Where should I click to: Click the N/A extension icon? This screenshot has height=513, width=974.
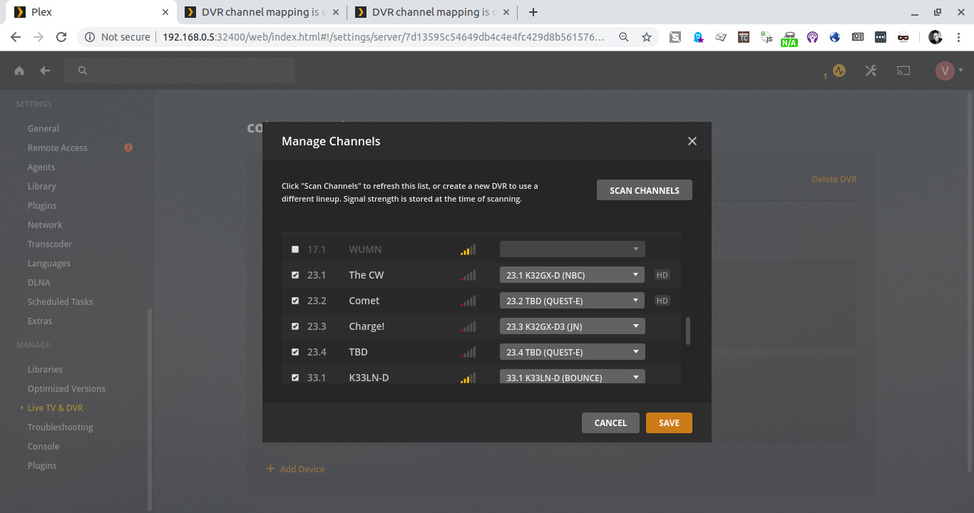click(x=789, y=39)
